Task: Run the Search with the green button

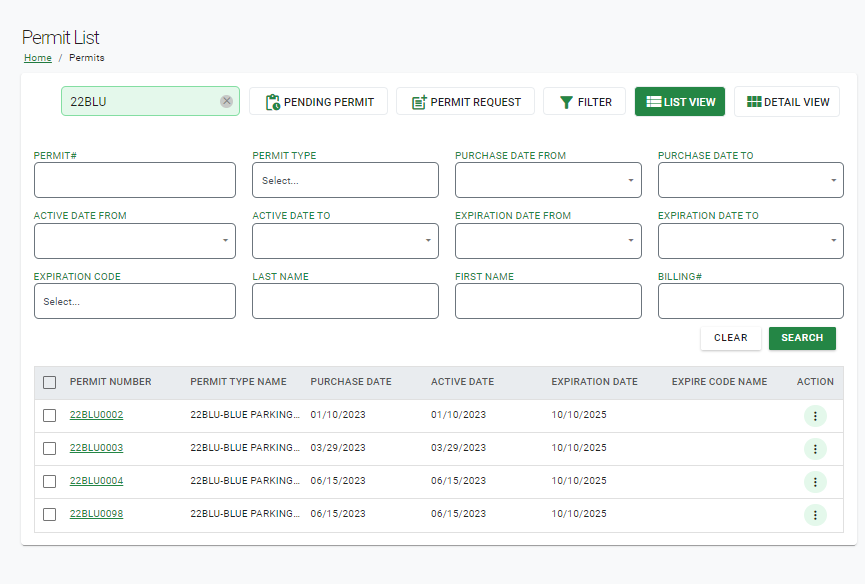Action: pos(802,338)
